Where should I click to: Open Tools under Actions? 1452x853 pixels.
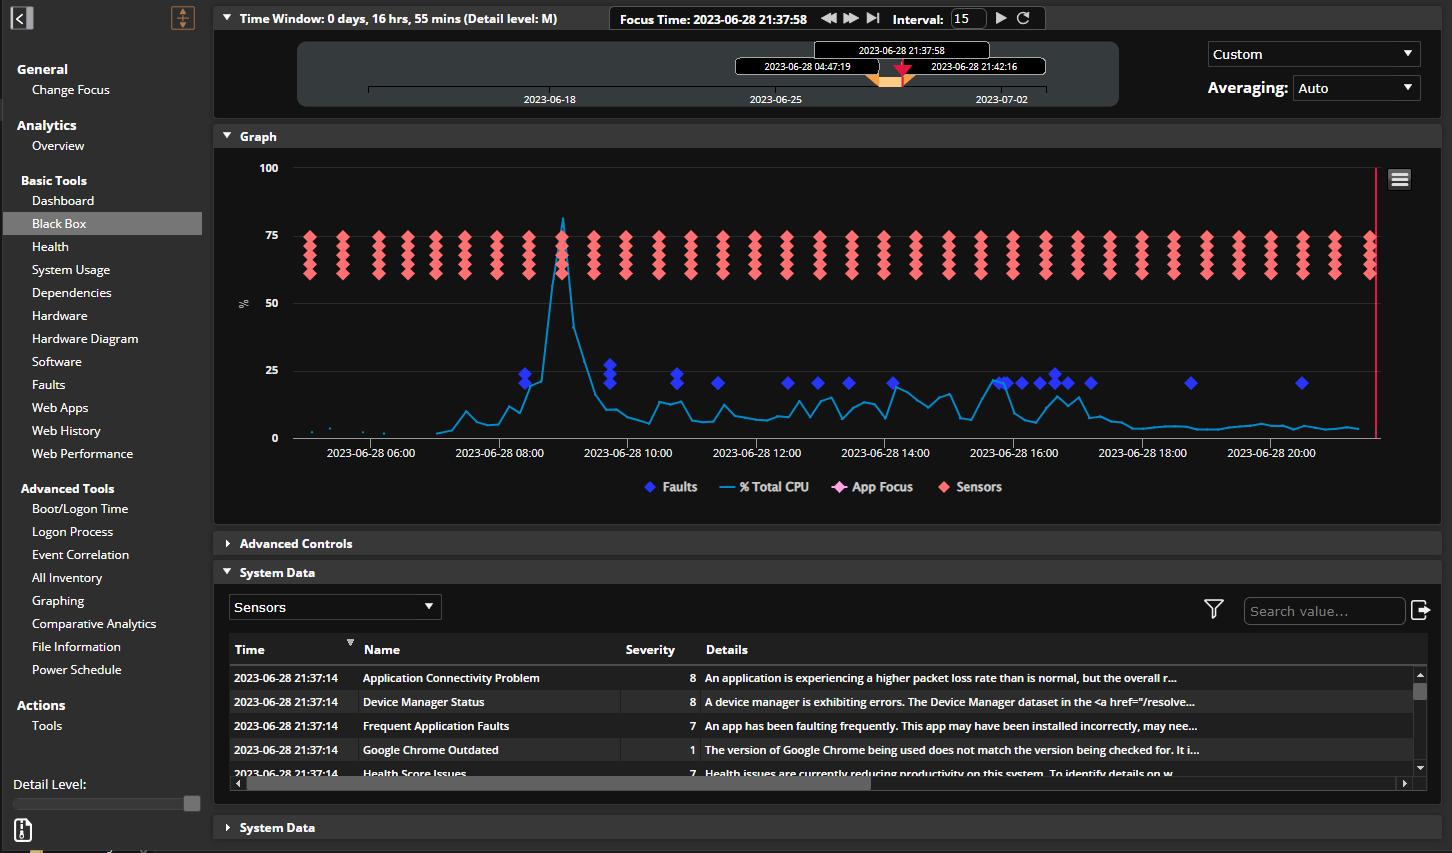click(x=47, y=726)
